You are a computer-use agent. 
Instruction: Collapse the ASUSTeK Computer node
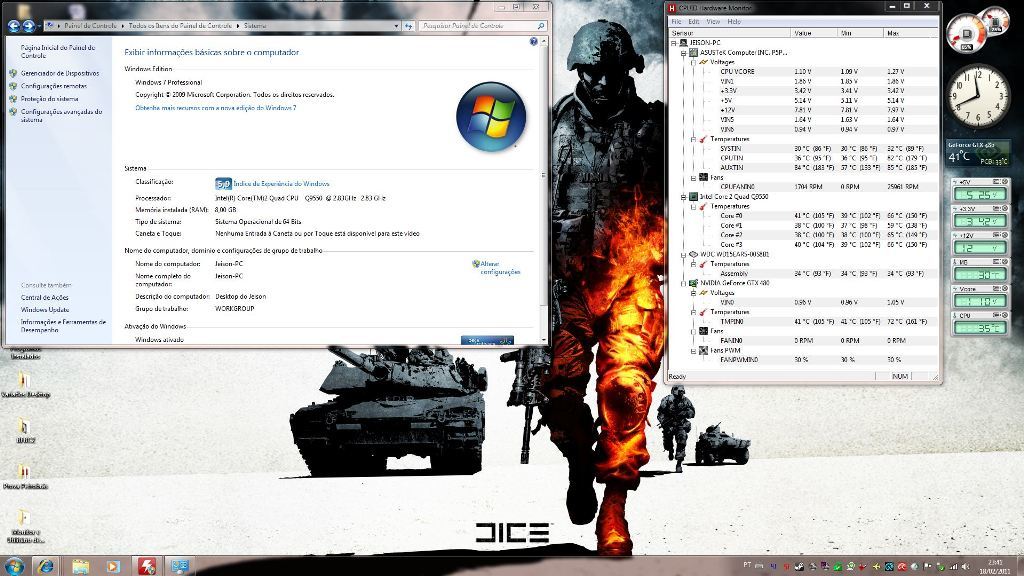click(684, 53)
